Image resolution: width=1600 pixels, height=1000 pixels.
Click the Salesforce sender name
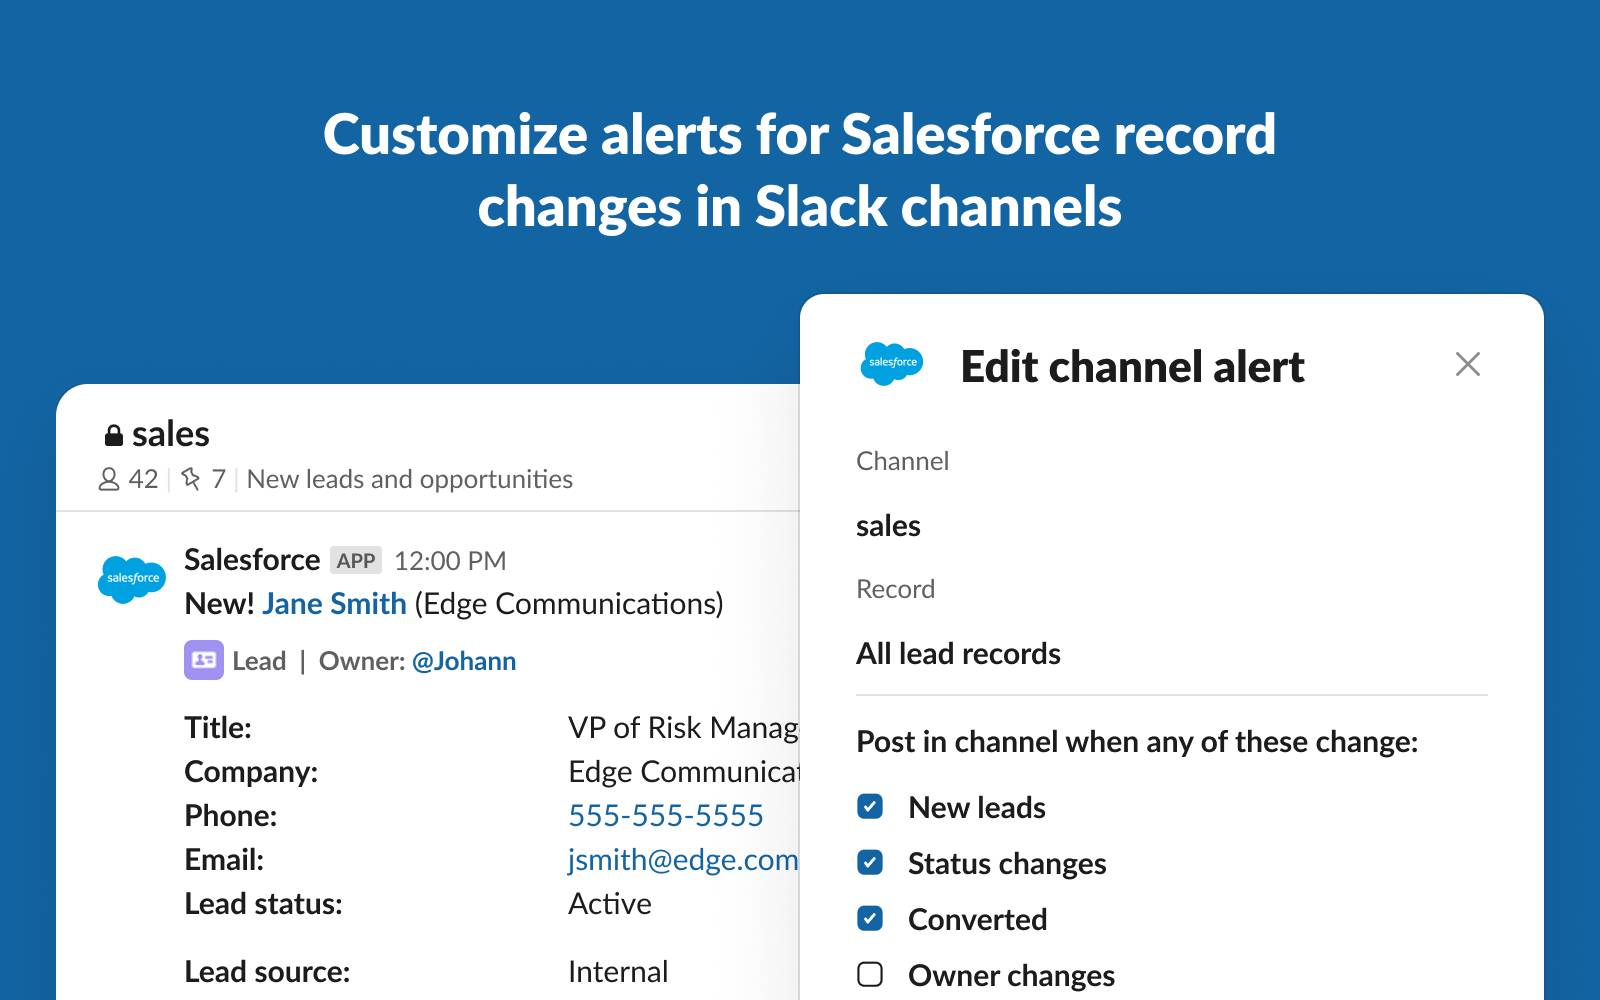pos(252,560)
